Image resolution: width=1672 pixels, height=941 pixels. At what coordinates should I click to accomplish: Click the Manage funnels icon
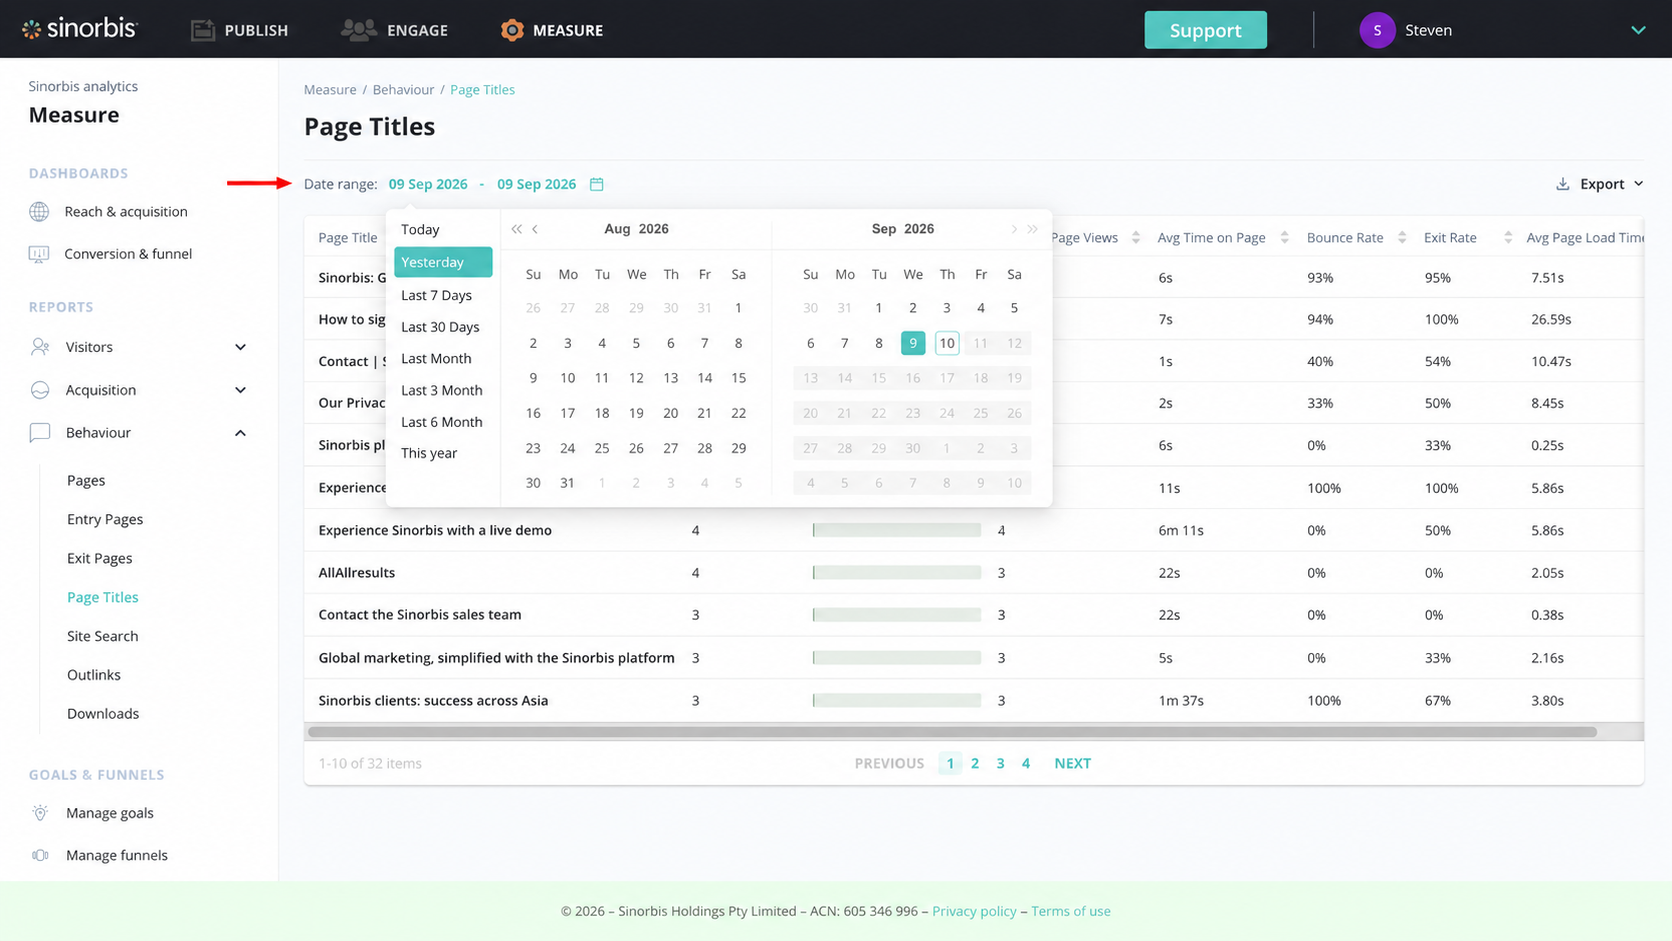(x=40, y=855)
